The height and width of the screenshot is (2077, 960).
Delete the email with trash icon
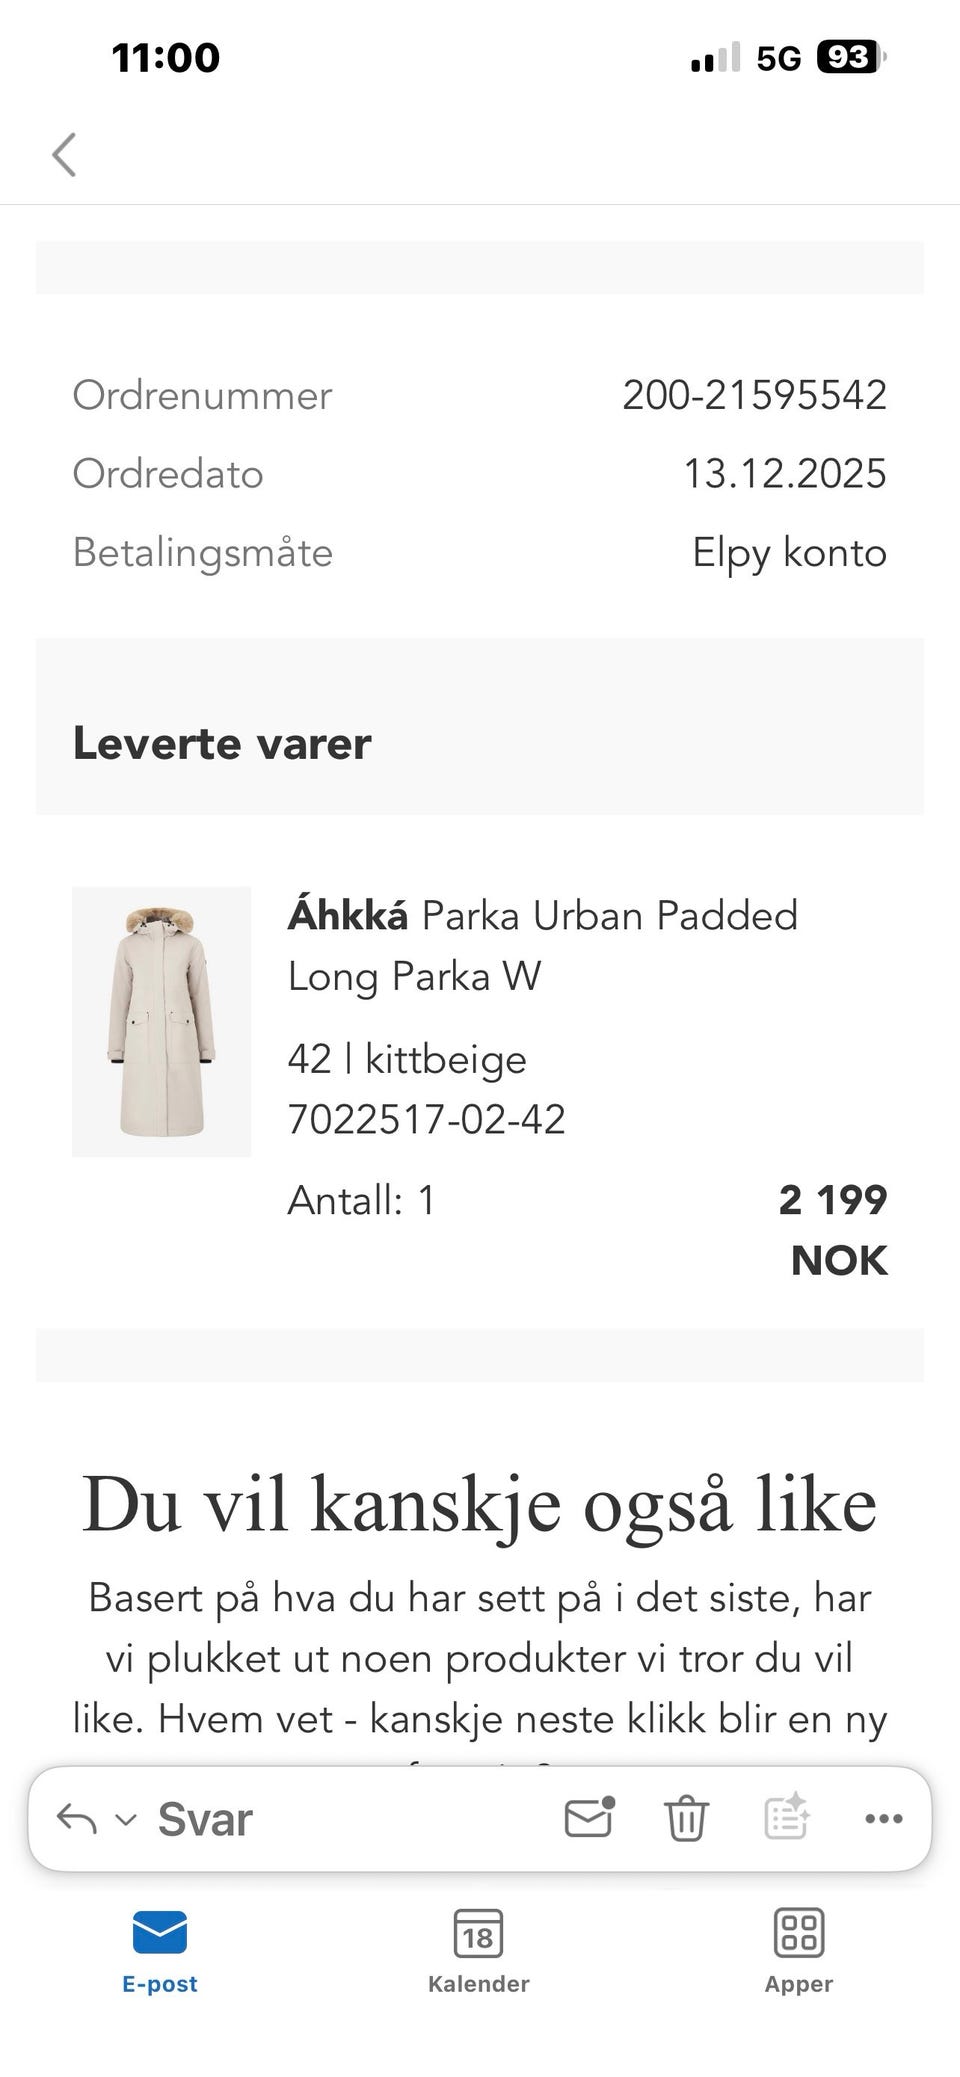pyautogui.click(x=686, y=1818)
